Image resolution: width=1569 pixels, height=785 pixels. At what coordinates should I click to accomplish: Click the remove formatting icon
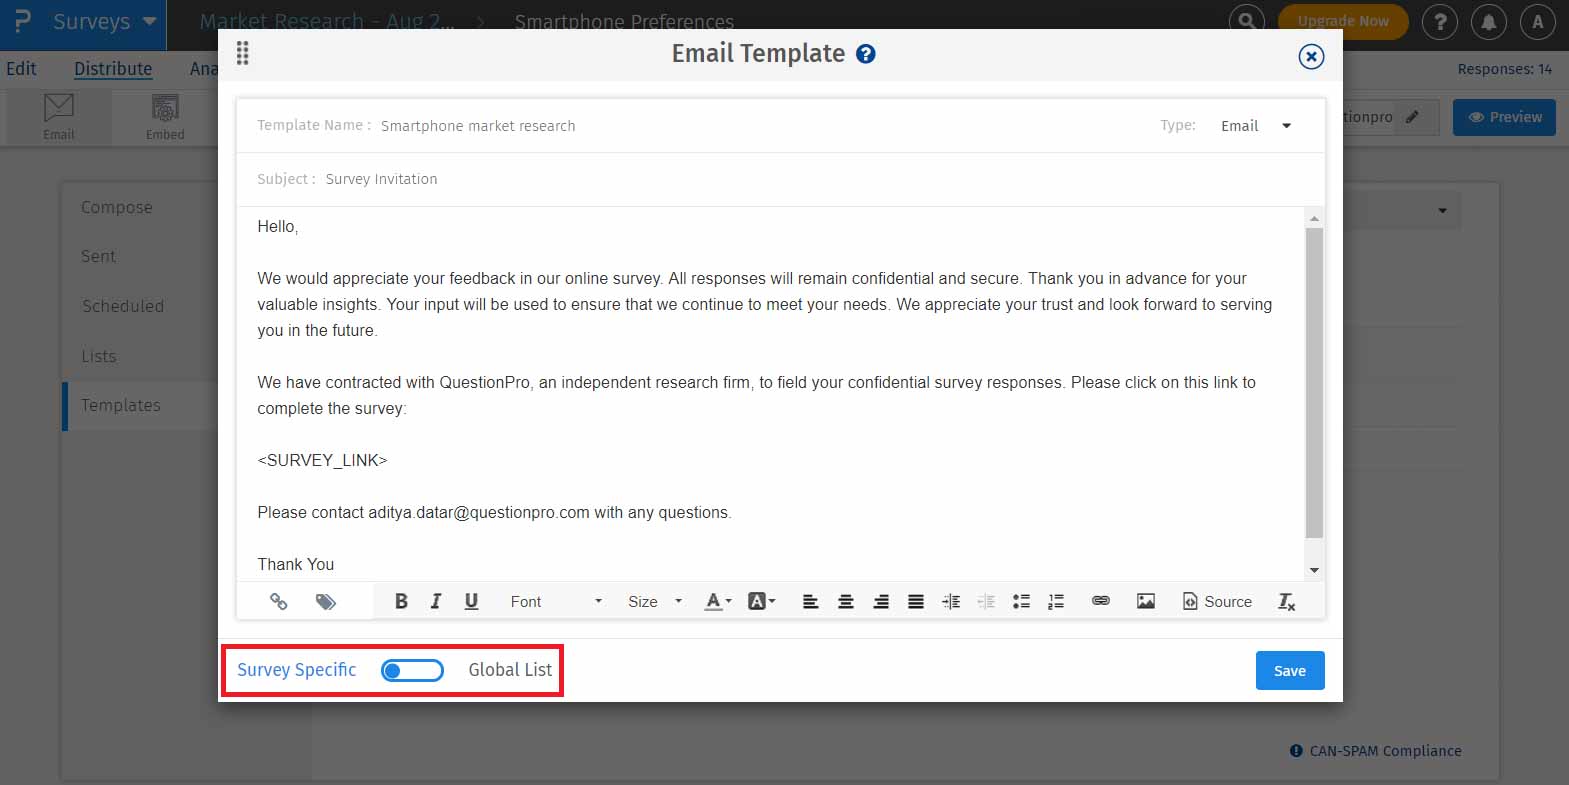[1286, 601]
